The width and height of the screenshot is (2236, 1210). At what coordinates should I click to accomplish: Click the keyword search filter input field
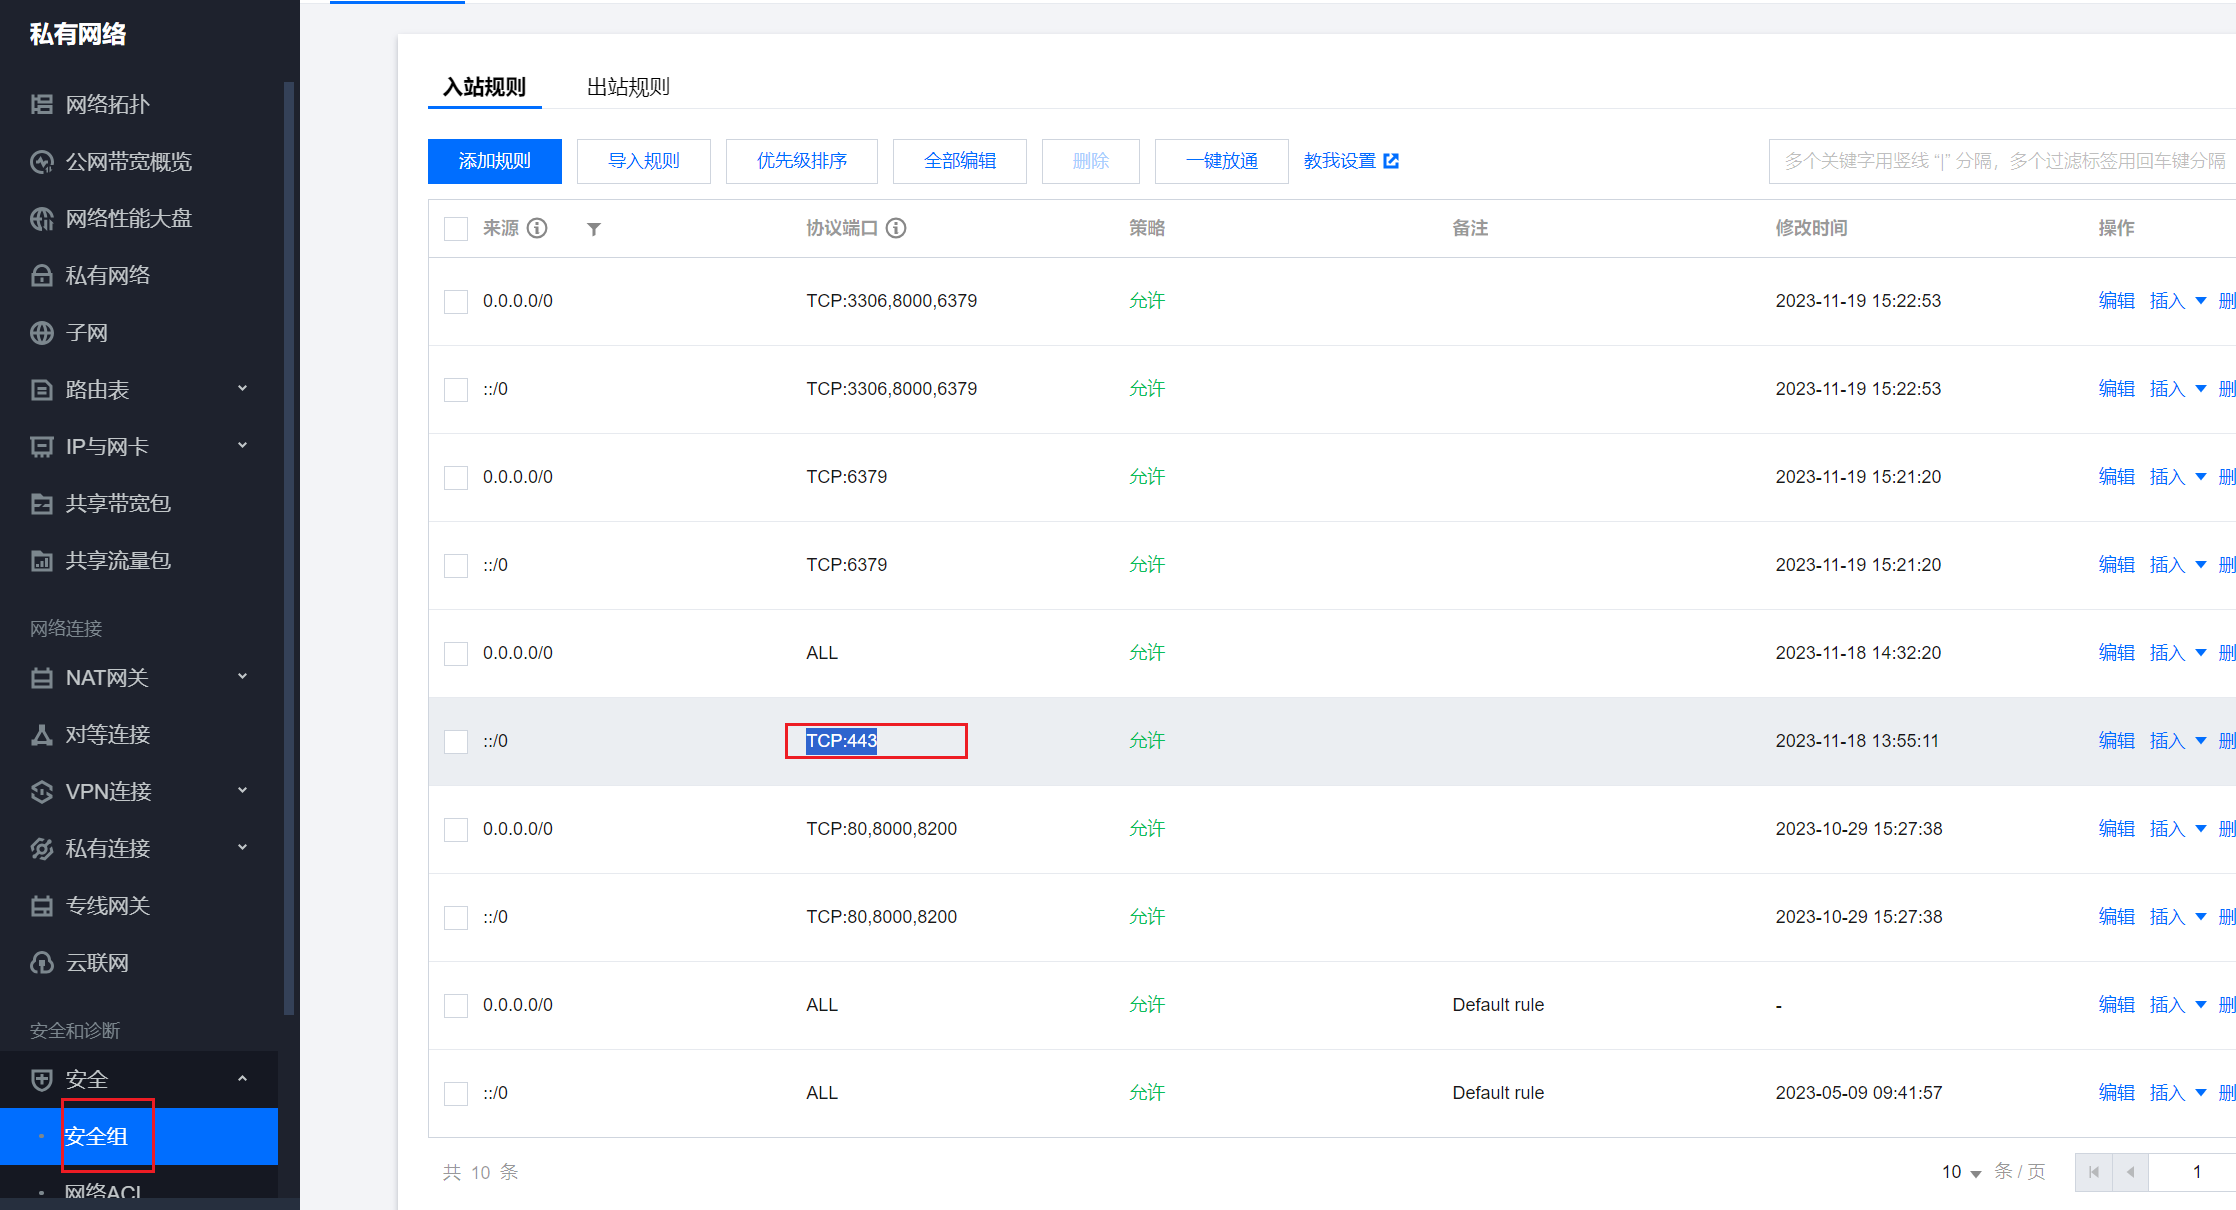coord(2000,161)
